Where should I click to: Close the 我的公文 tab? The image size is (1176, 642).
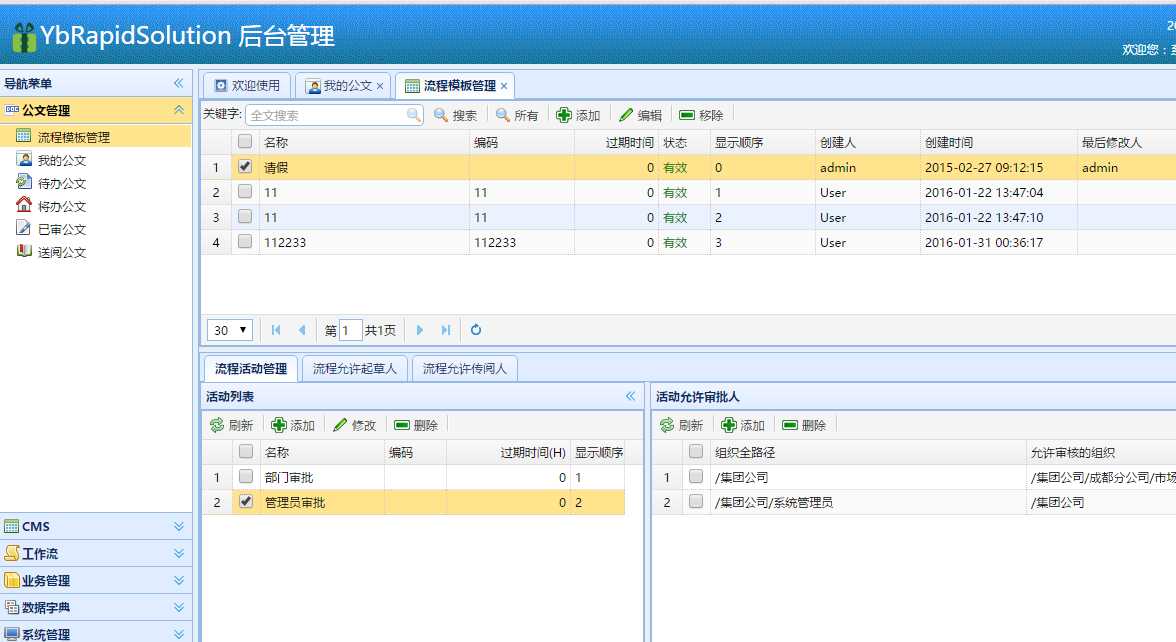380,86
